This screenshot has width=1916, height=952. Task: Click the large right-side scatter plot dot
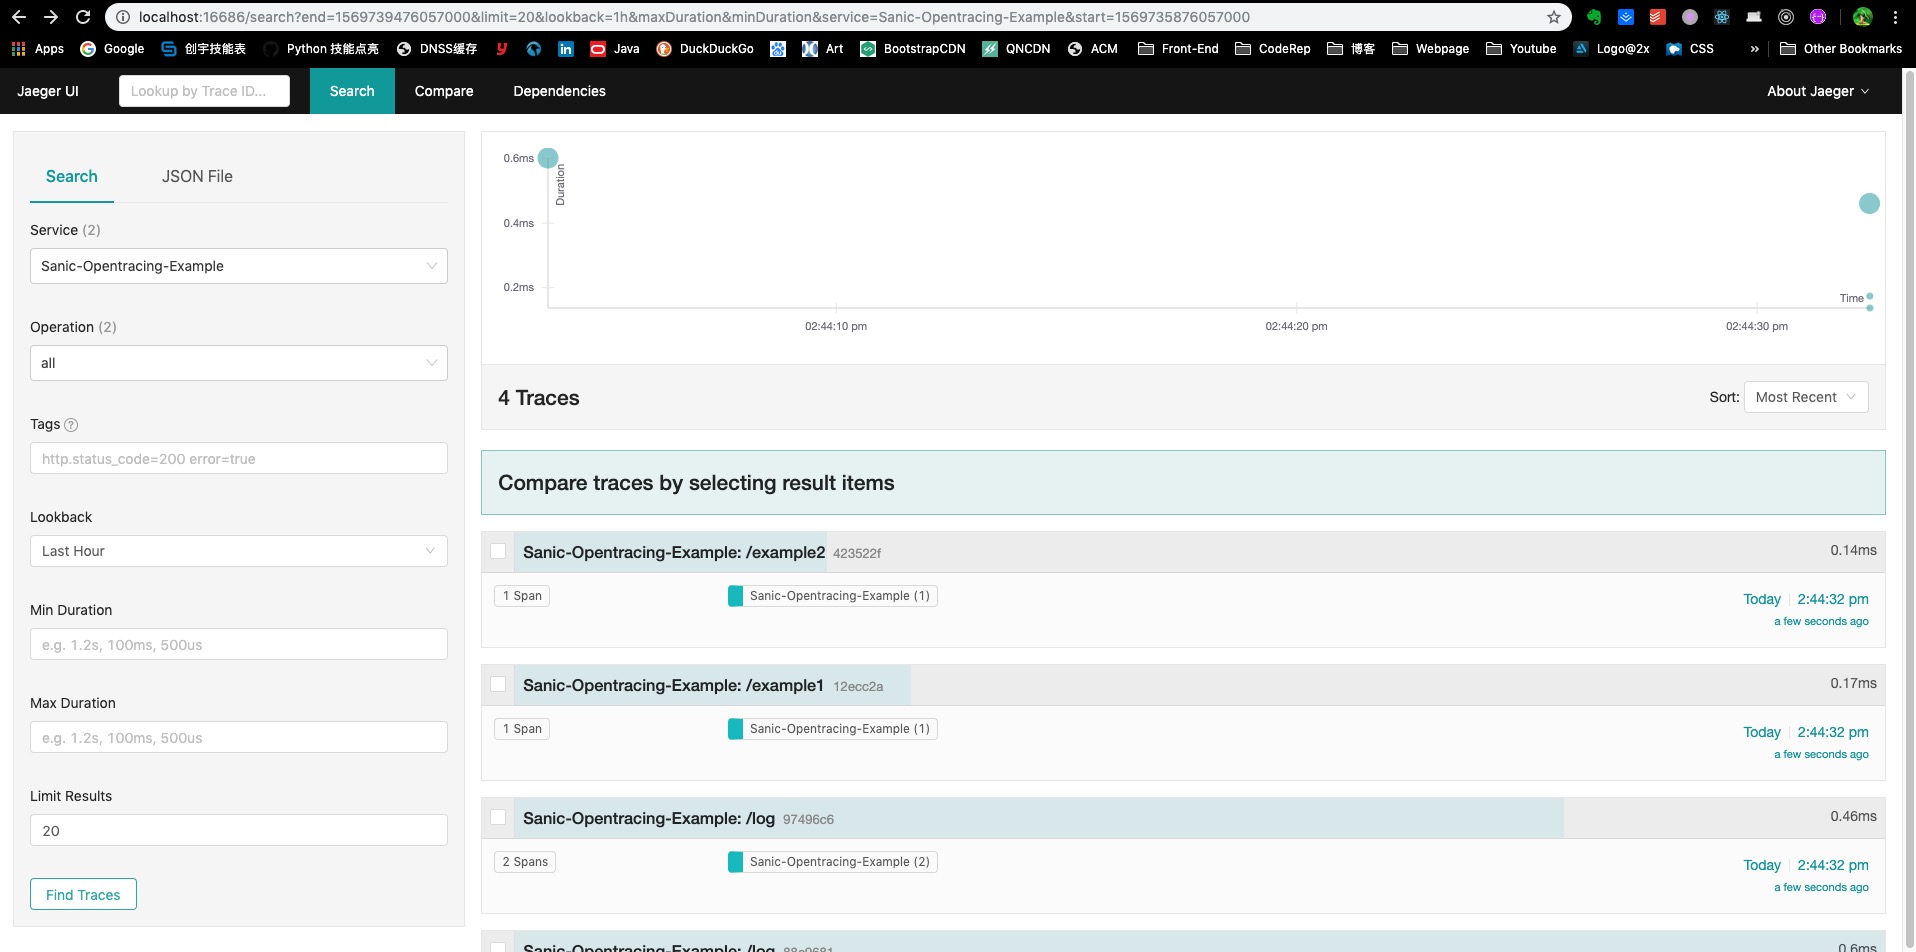1869,204
